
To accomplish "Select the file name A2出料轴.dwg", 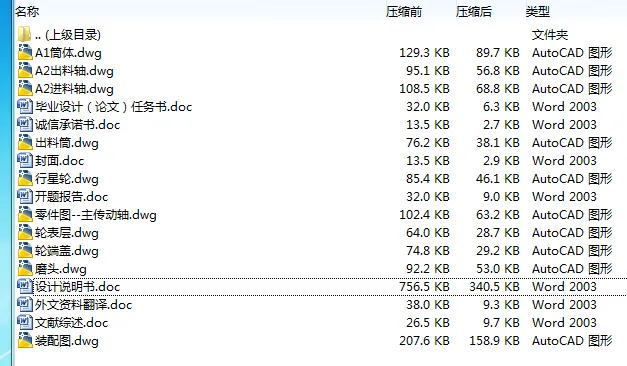I will tap(74, 71).
